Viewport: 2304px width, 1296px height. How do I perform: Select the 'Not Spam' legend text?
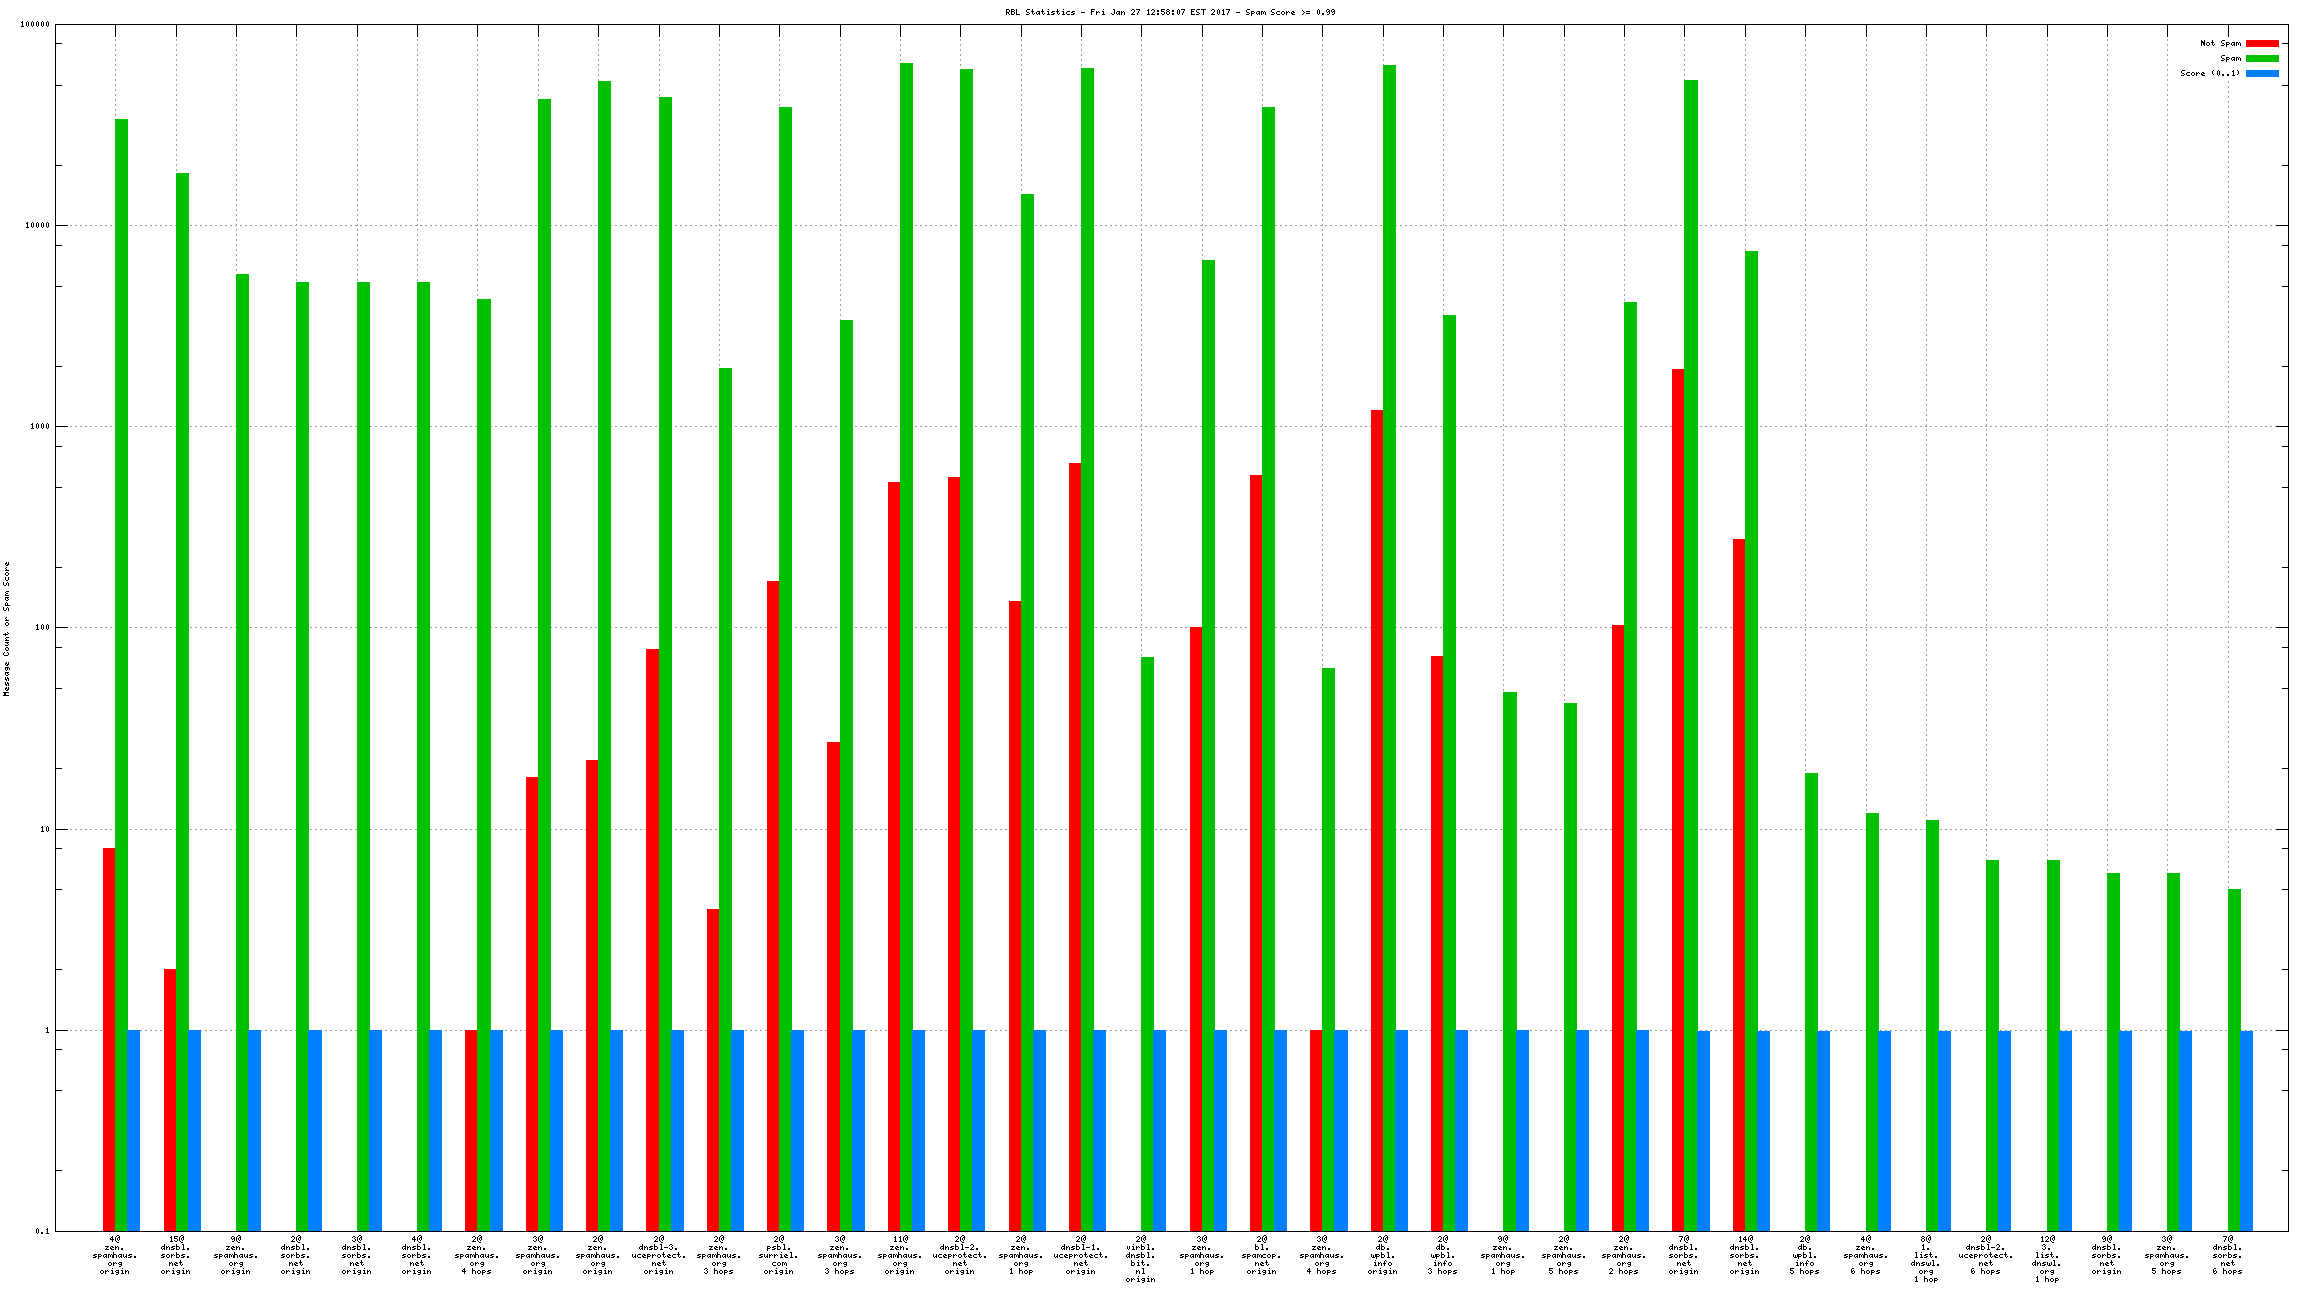pos(2220,43)
